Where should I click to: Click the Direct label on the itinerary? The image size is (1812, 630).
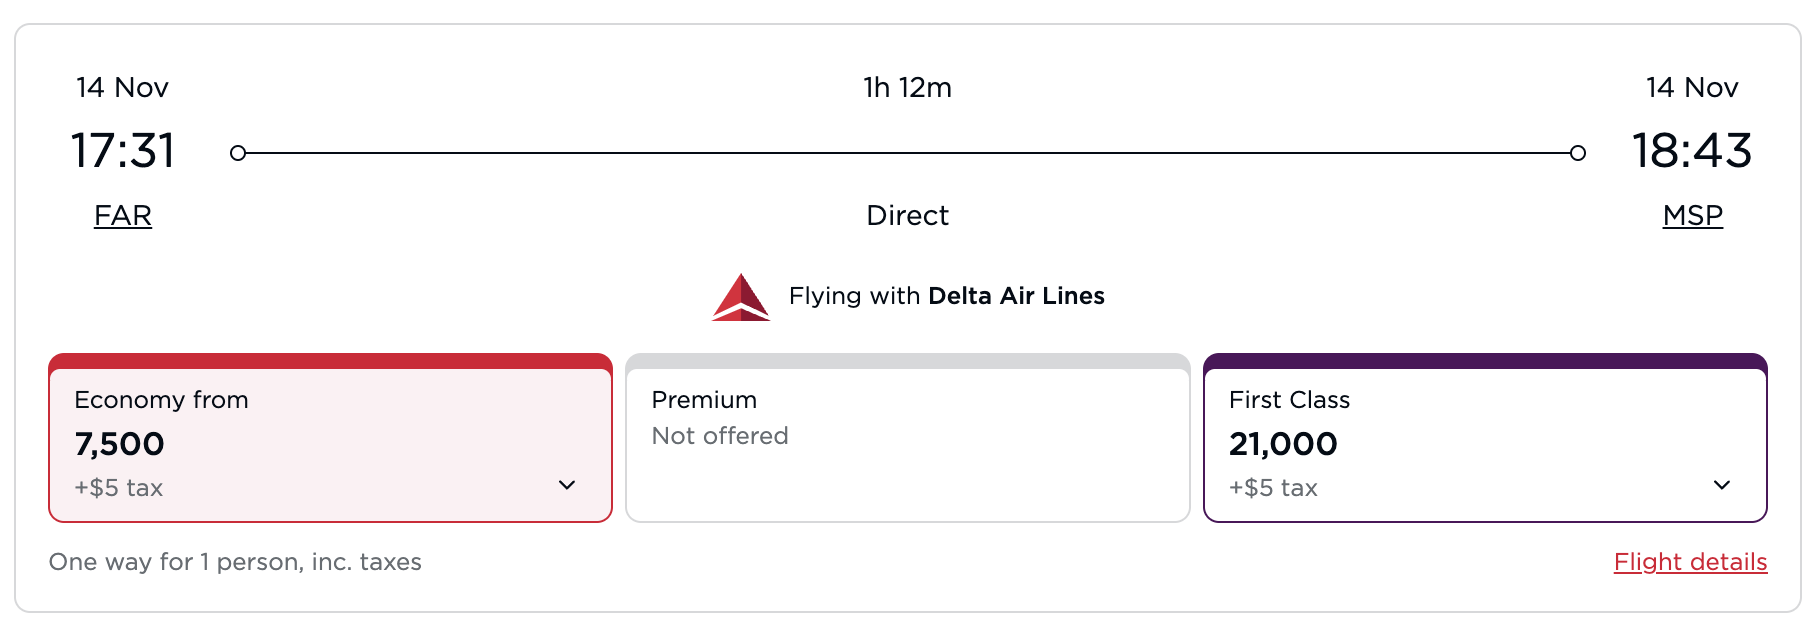(x=908, y=215)
